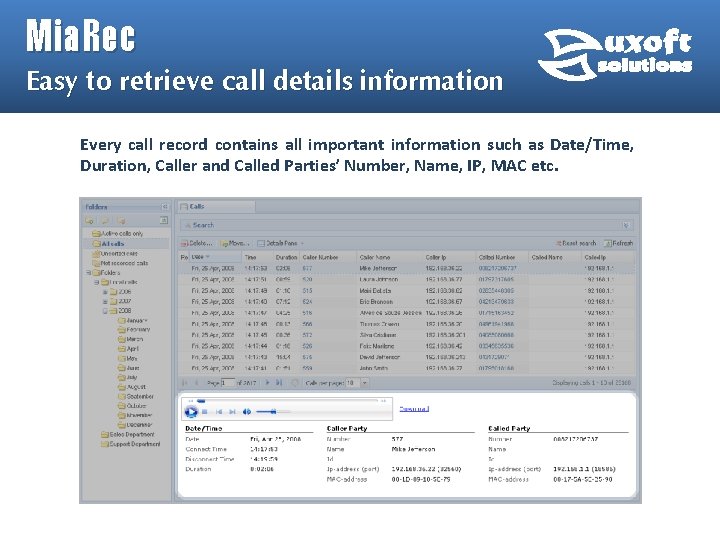Adjust the audio player volume slider
The height and width of the screenshot is (540, 720).
[x=273, y=412]
